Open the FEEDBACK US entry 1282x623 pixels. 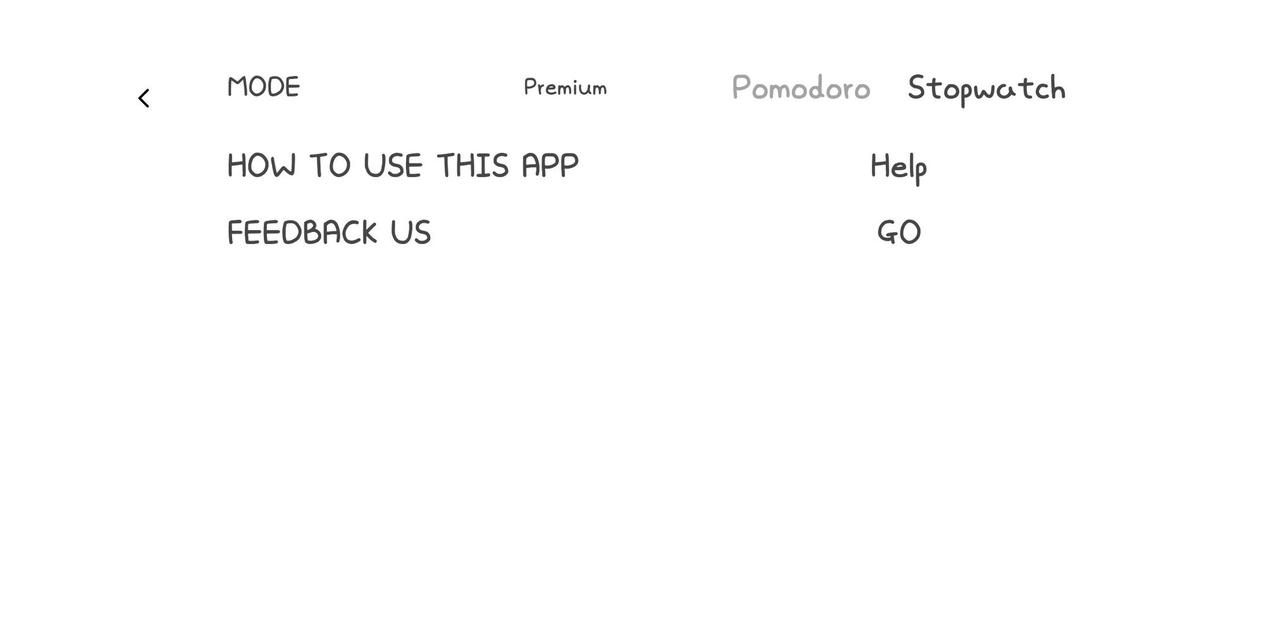[x=329, y=231]
